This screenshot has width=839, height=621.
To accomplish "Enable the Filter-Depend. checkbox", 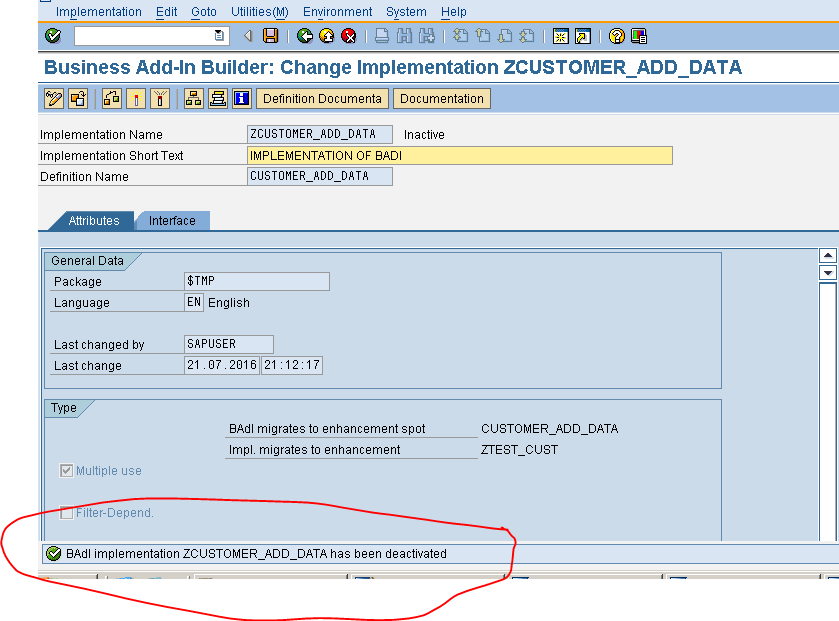I will point(66,512).
